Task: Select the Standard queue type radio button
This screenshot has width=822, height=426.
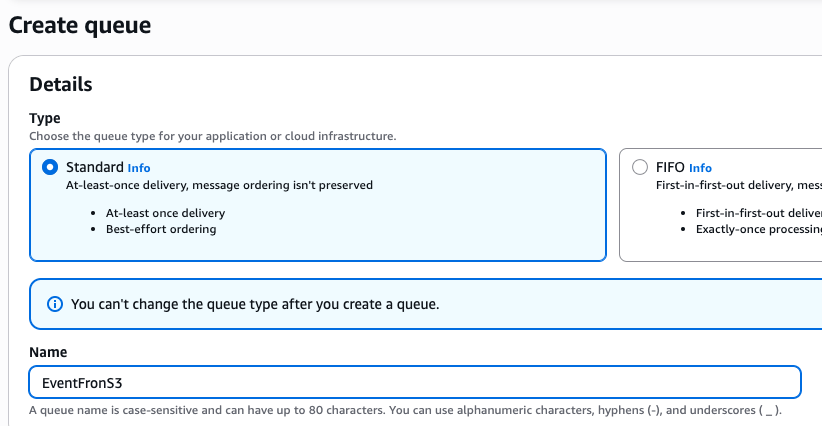Action: [x=50, y=168]
